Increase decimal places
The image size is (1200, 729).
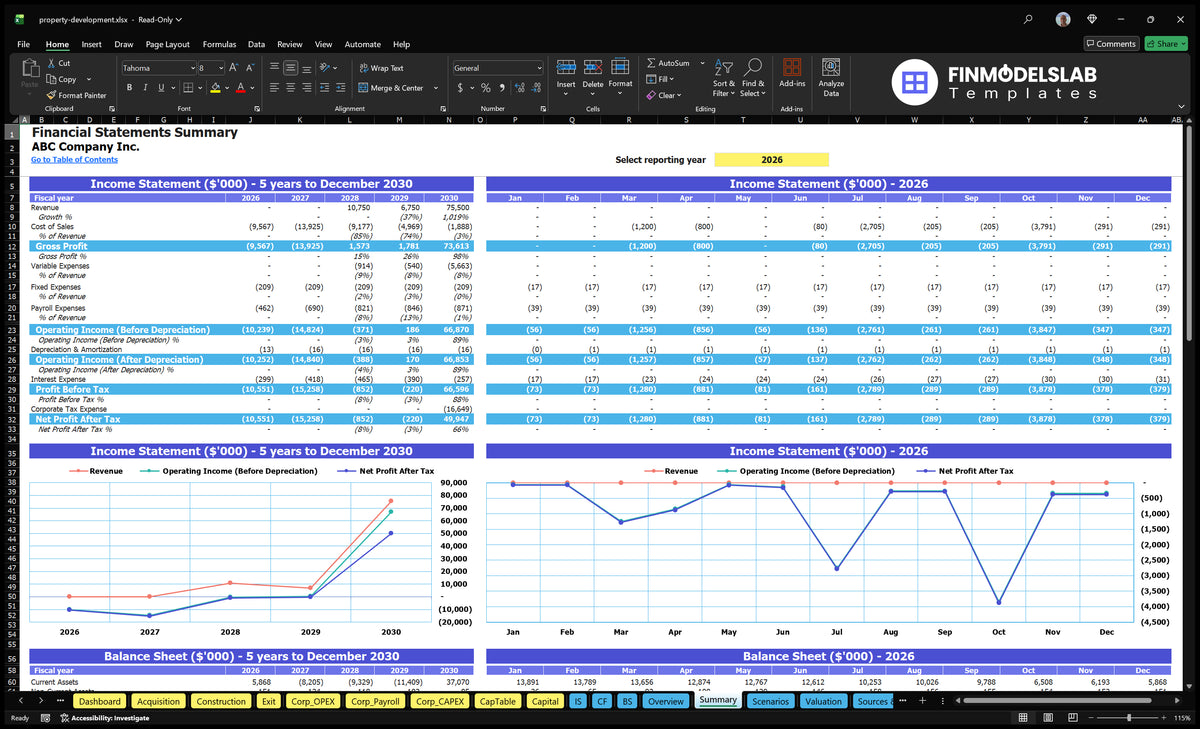pyautogui.click(x=520, y=88)
